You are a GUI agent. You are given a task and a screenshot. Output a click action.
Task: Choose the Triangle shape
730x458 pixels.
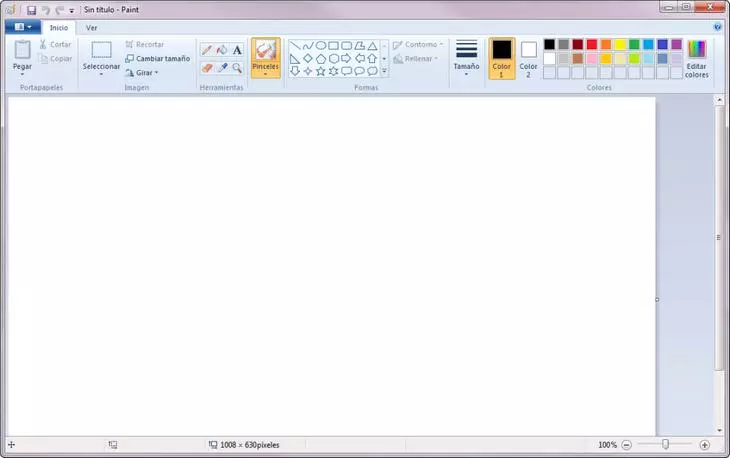click(x=372, y=46)
